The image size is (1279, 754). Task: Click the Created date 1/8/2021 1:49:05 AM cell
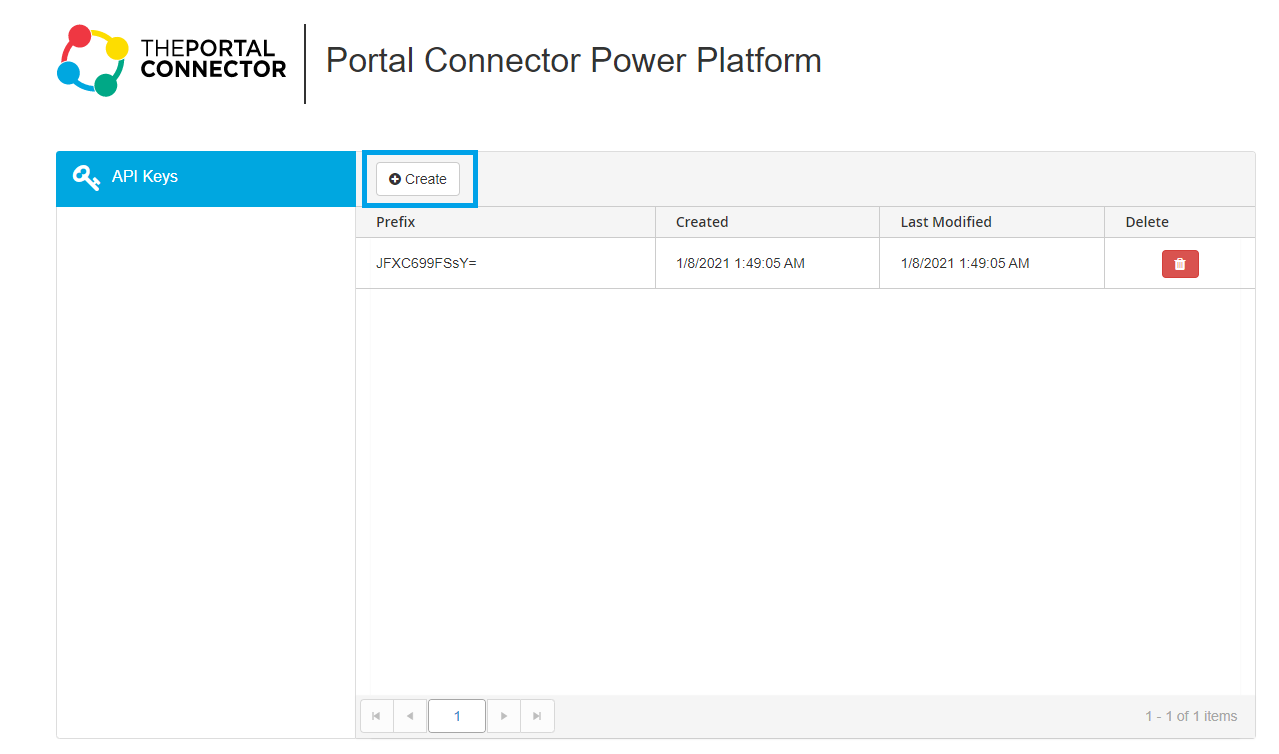point(767,263)
